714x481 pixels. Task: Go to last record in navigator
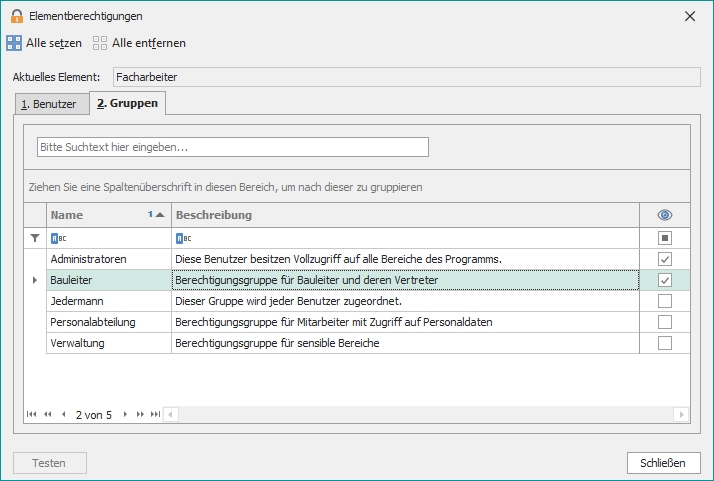pos(155,414)
